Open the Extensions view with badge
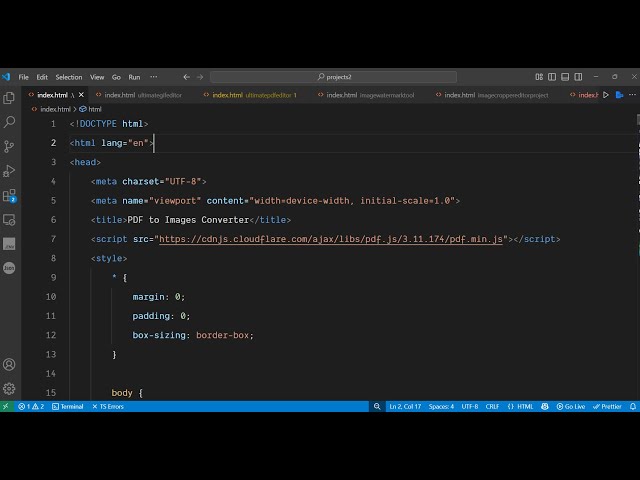 pos(9,196)
